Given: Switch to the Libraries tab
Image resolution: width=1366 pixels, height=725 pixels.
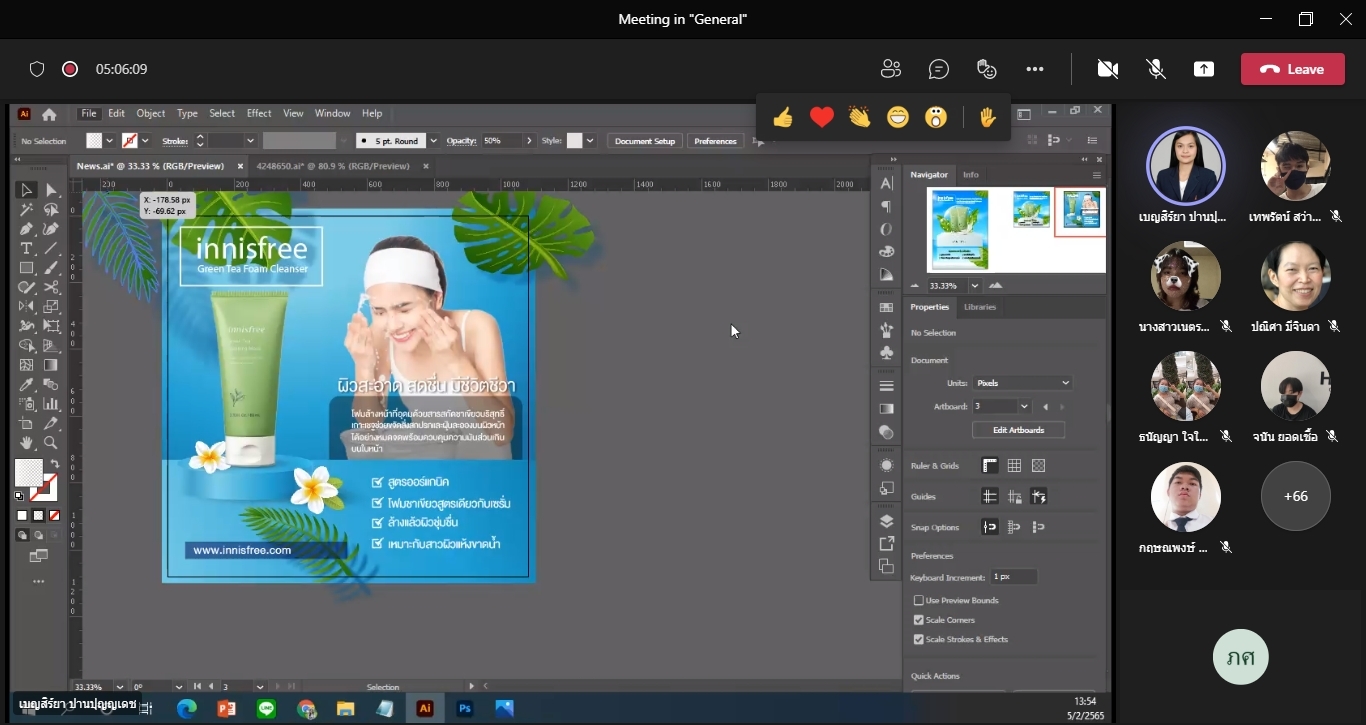Looking at the screenshot, I should pos(980,307).
